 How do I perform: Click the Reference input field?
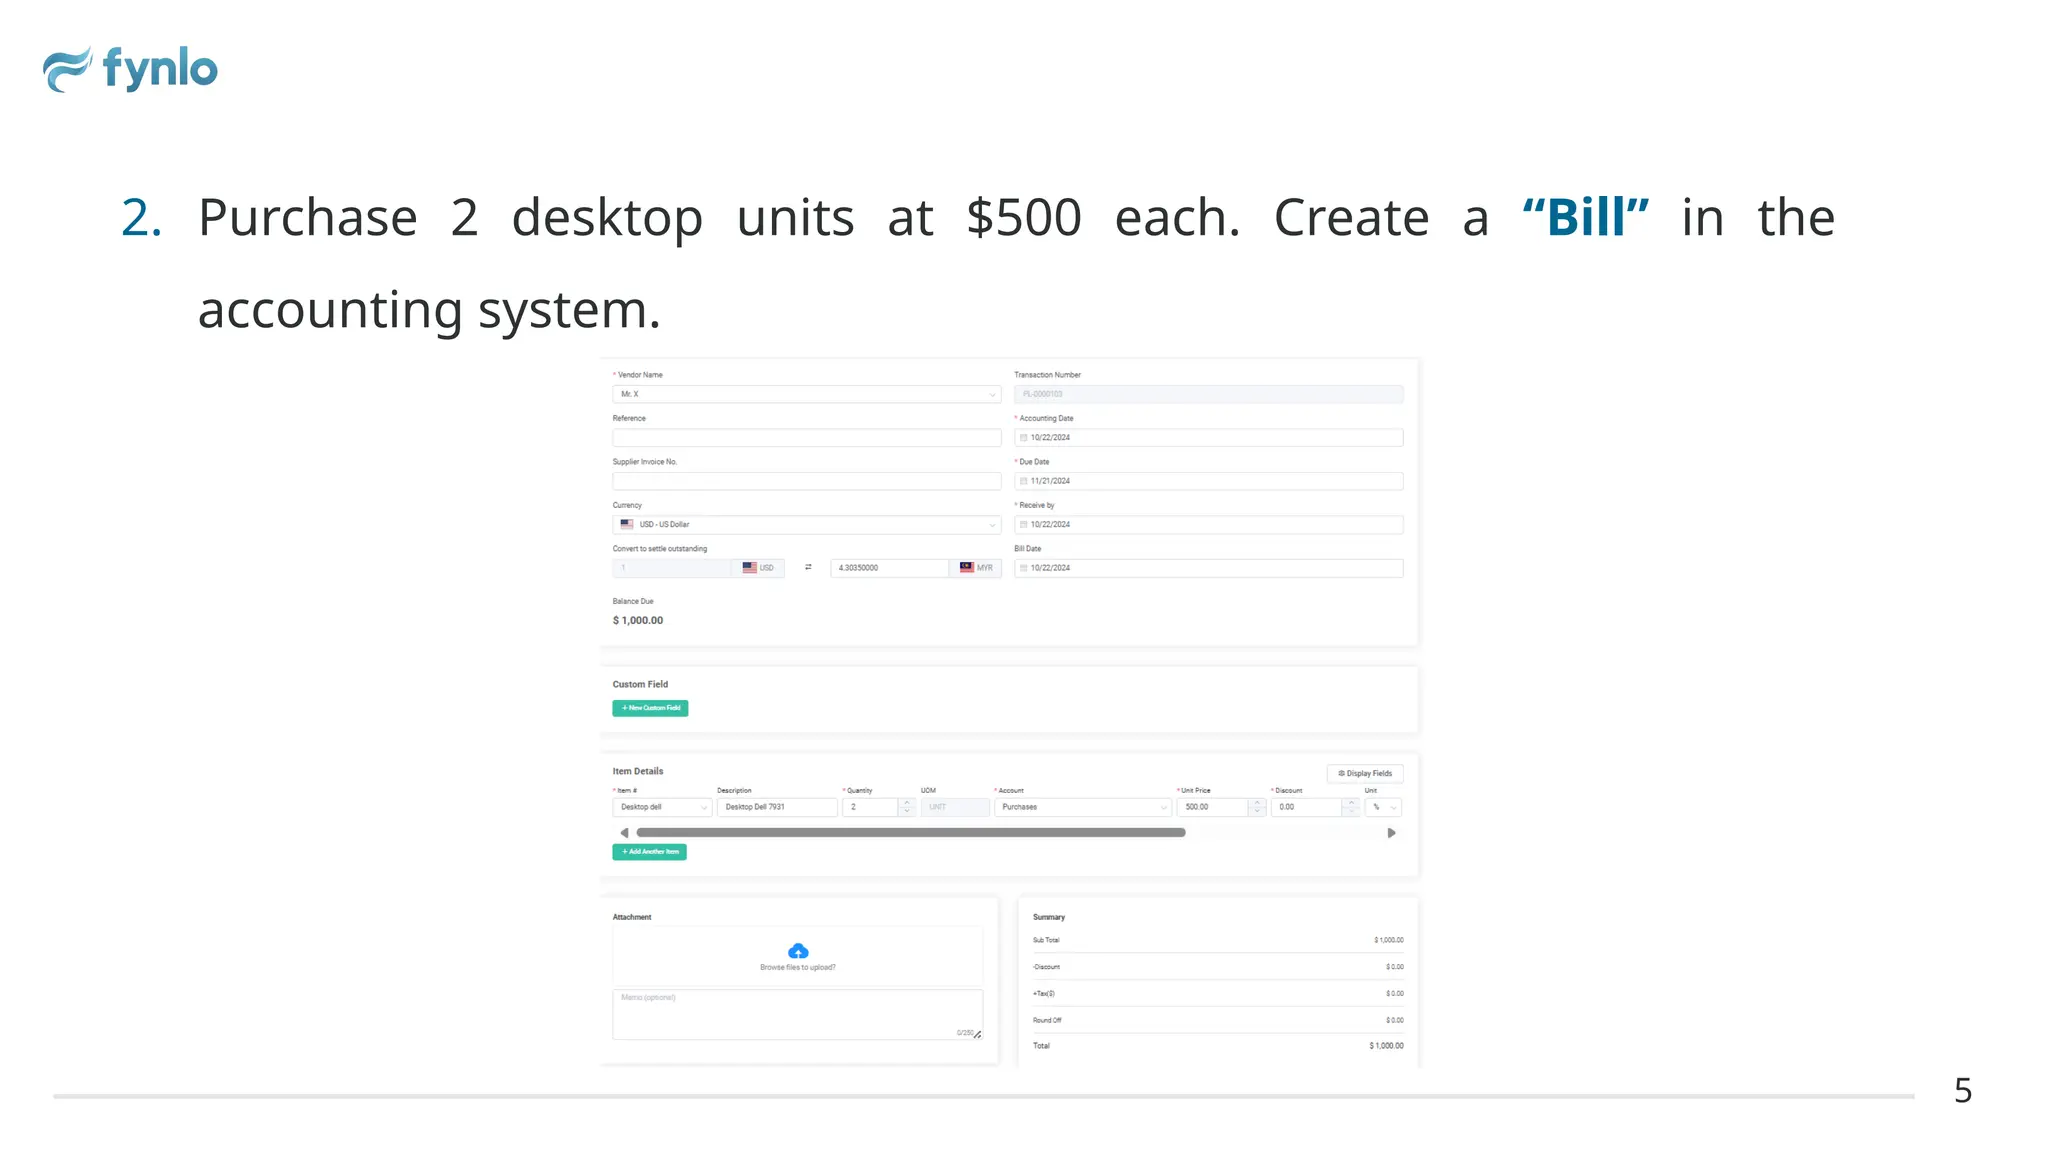click(806, 438)
